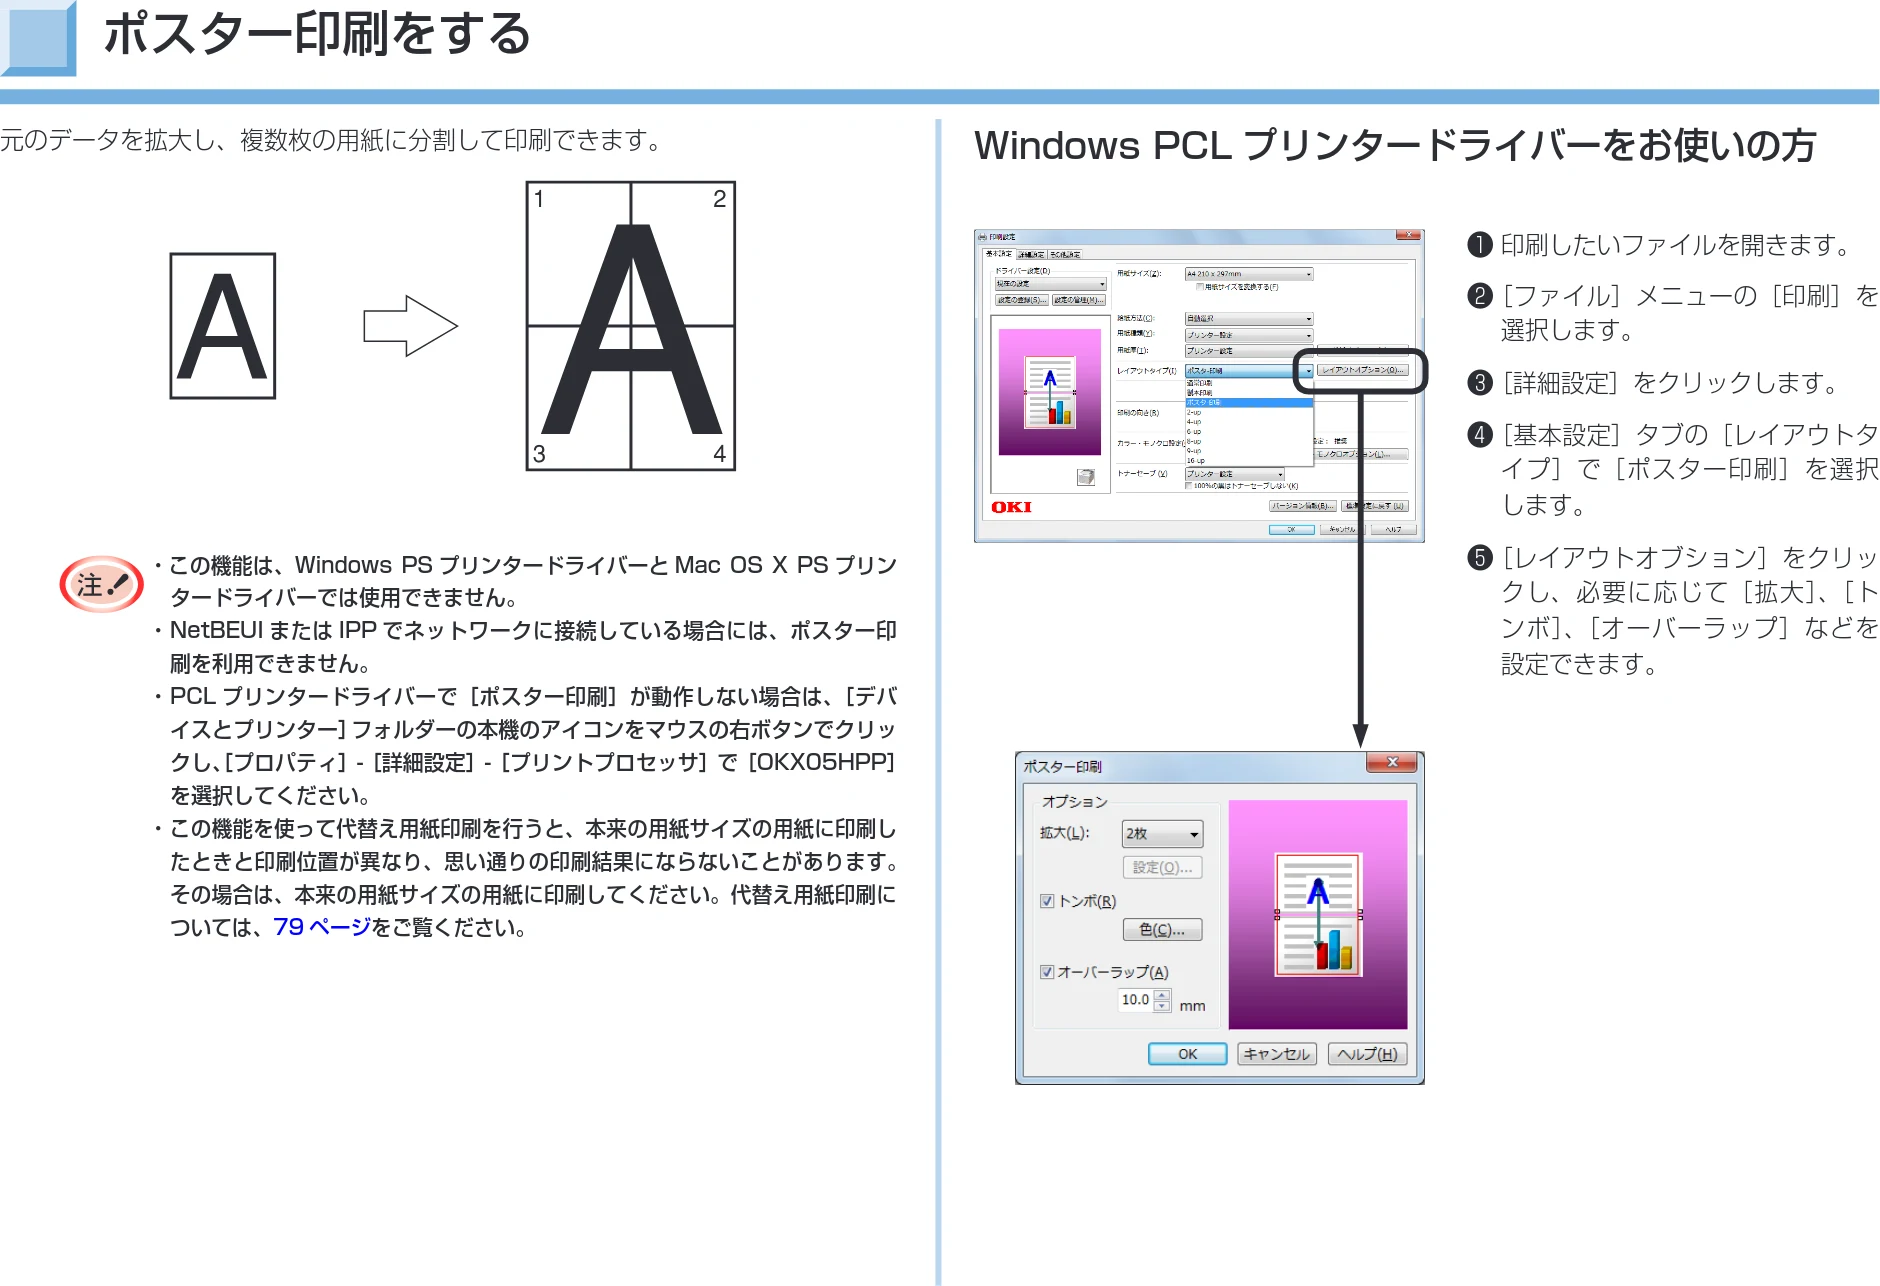This screenshot has width=1880, height=1286.
Task: Switch to the 詳細設定 tab
Action: (x=1031, y=255)
